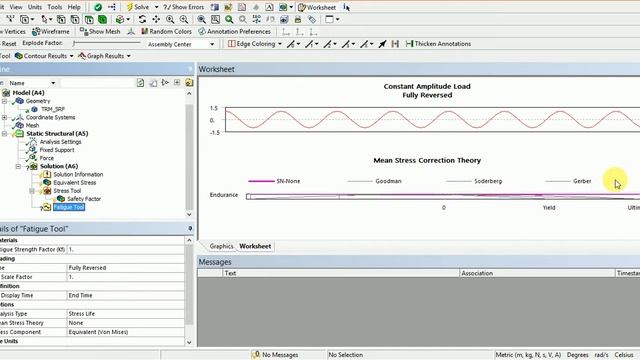The height and width of the screenshot is (360, 640).
Task: Collapse the Geometry tree node
Action: 4,101
